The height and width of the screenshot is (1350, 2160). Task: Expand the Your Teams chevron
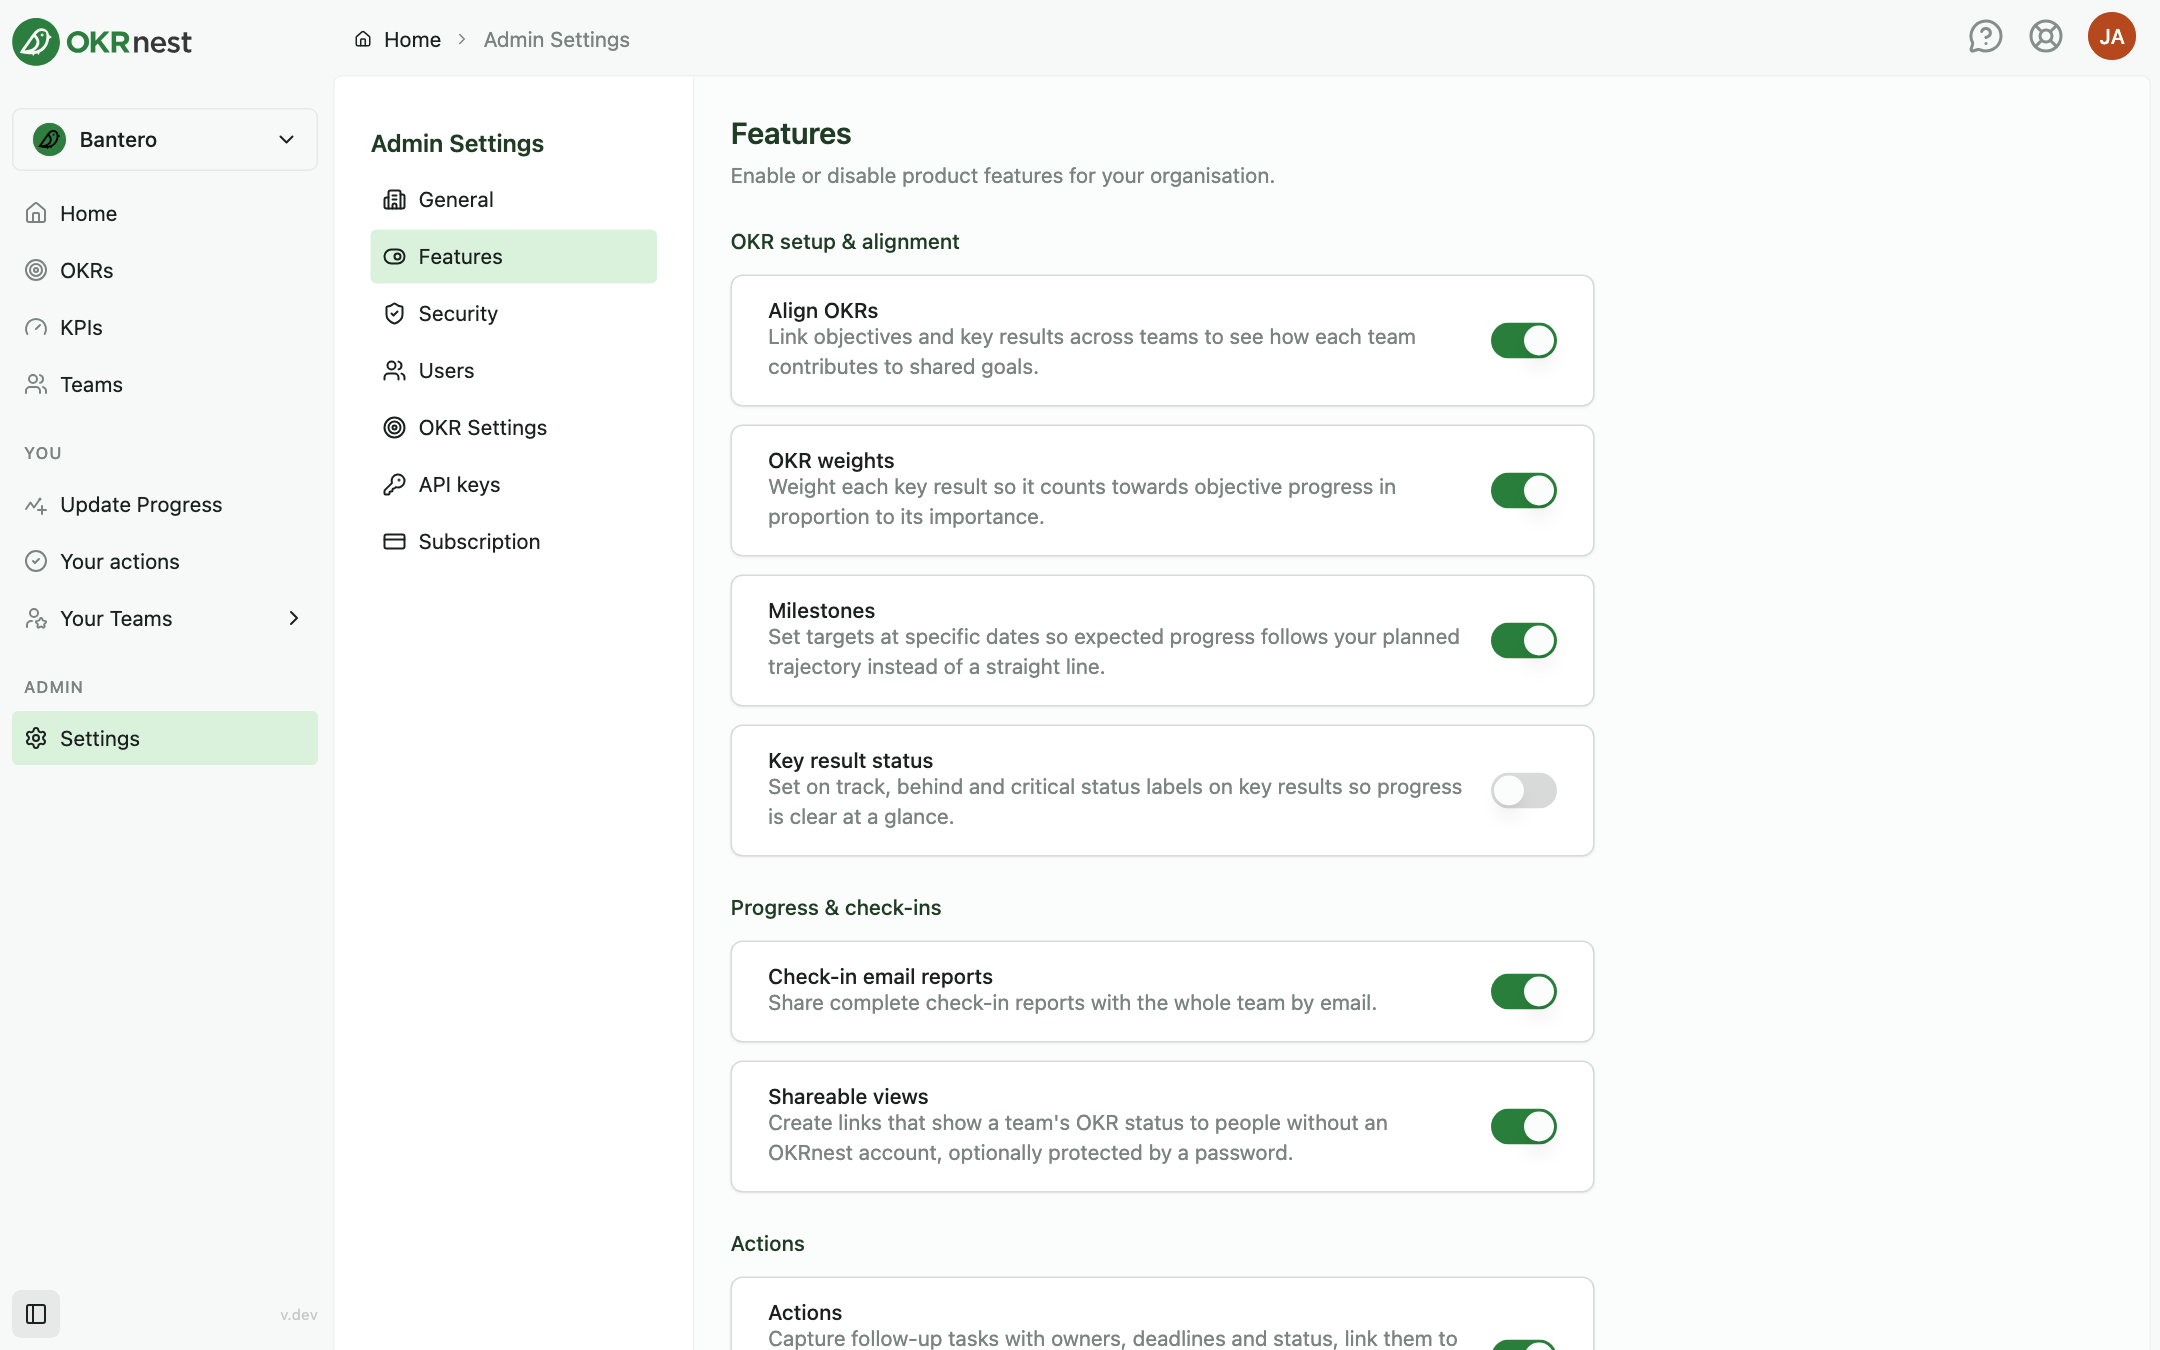tap(294, 618)
